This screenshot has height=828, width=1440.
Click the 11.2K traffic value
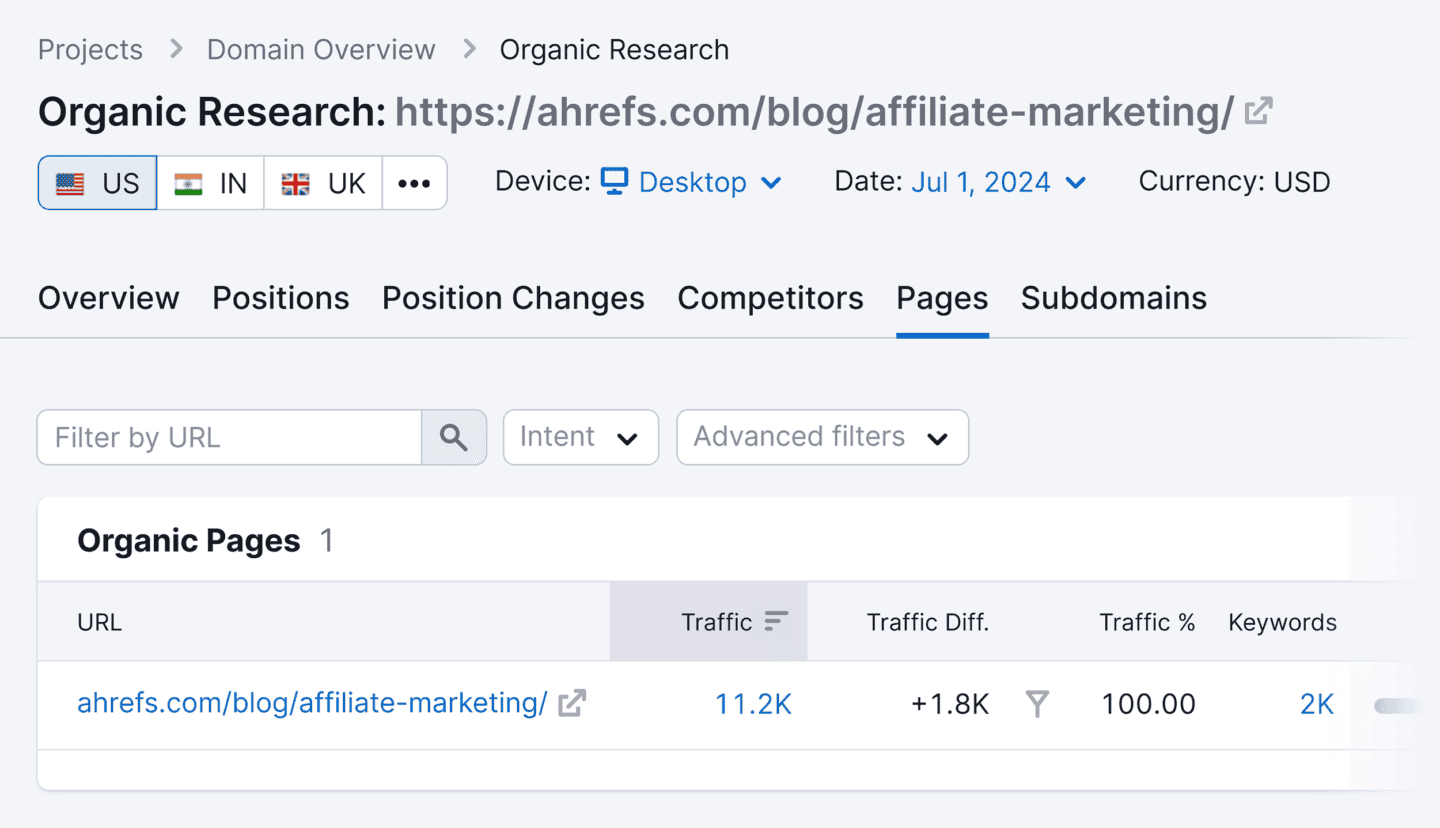click(753, 704)
